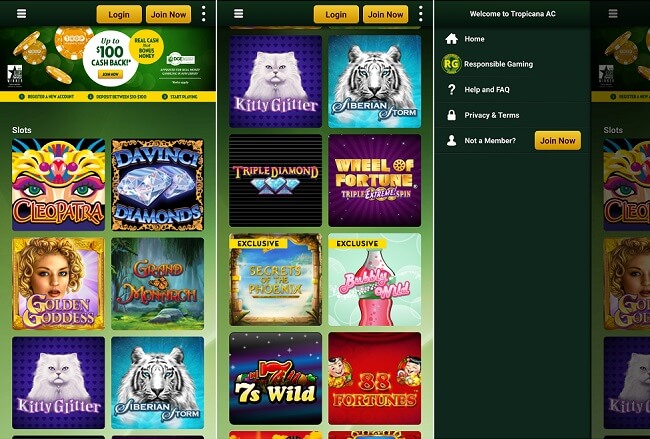Open the hamburger menu in middle screen

click(238, 14)
